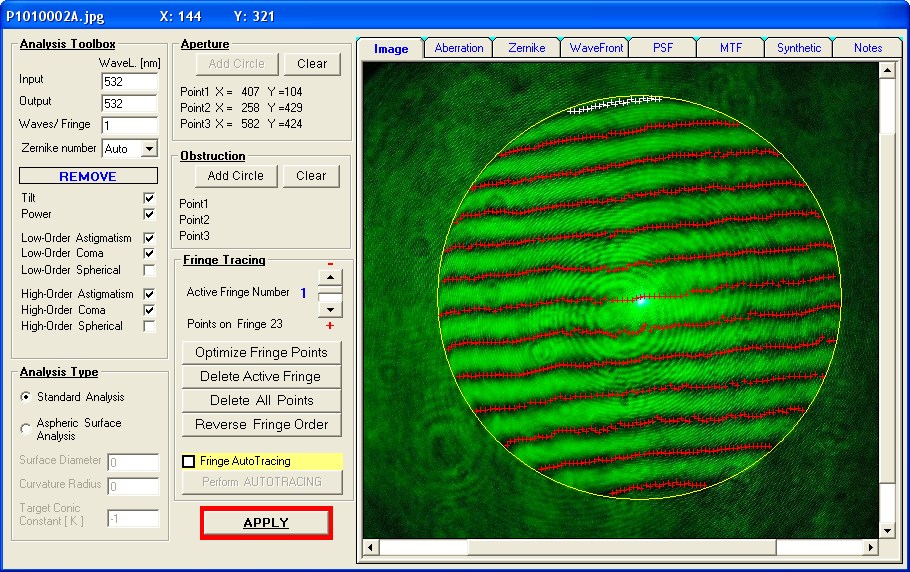Click the image horizontal scrollbar thumb
Viewport: 910px width, 572px height.
622,546
